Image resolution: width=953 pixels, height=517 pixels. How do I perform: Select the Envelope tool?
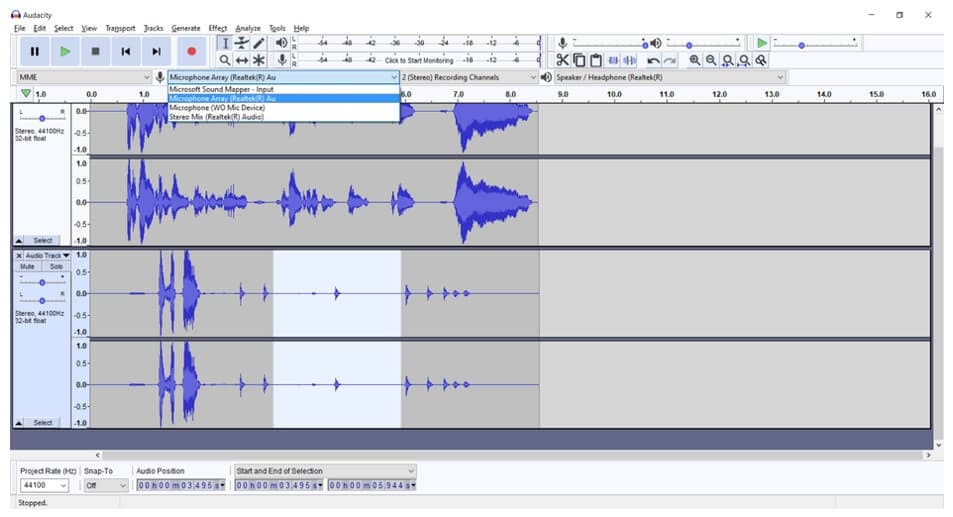point(242,43)
